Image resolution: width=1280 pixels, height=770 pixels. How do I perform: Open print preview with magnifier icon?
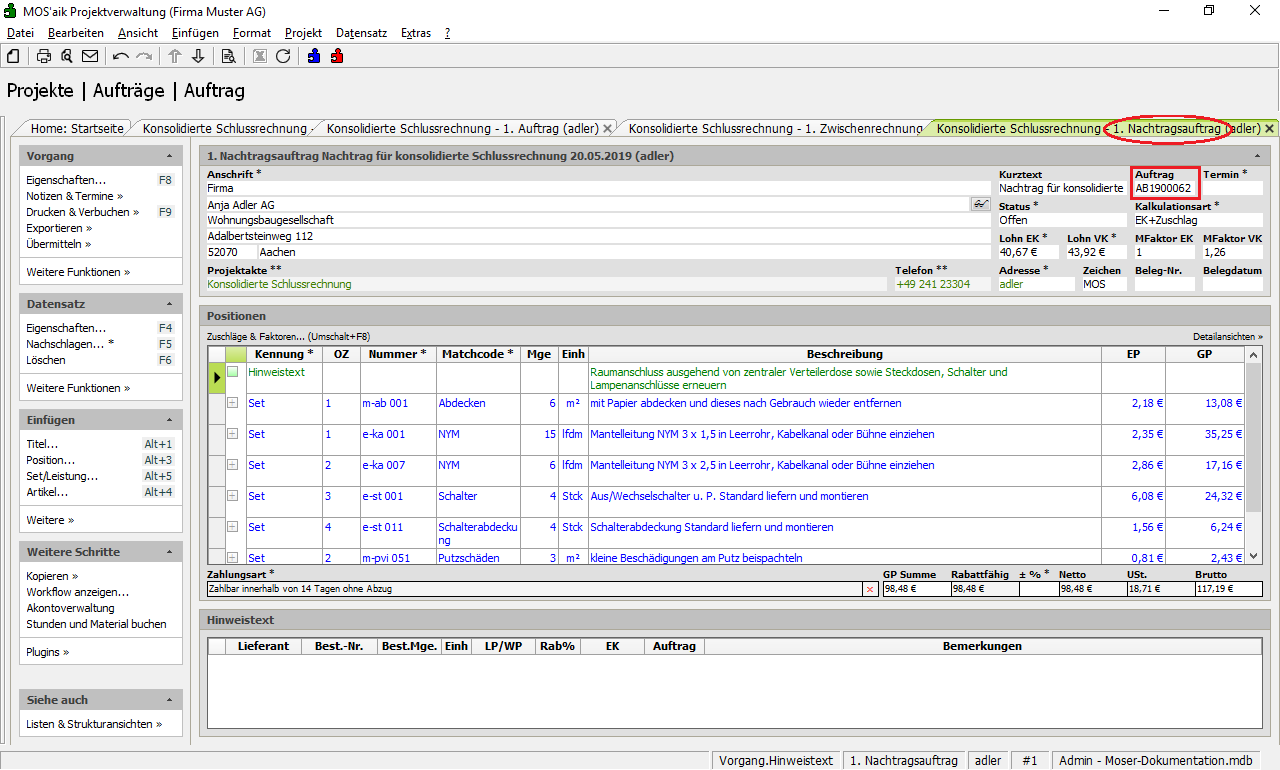(67, 56)
